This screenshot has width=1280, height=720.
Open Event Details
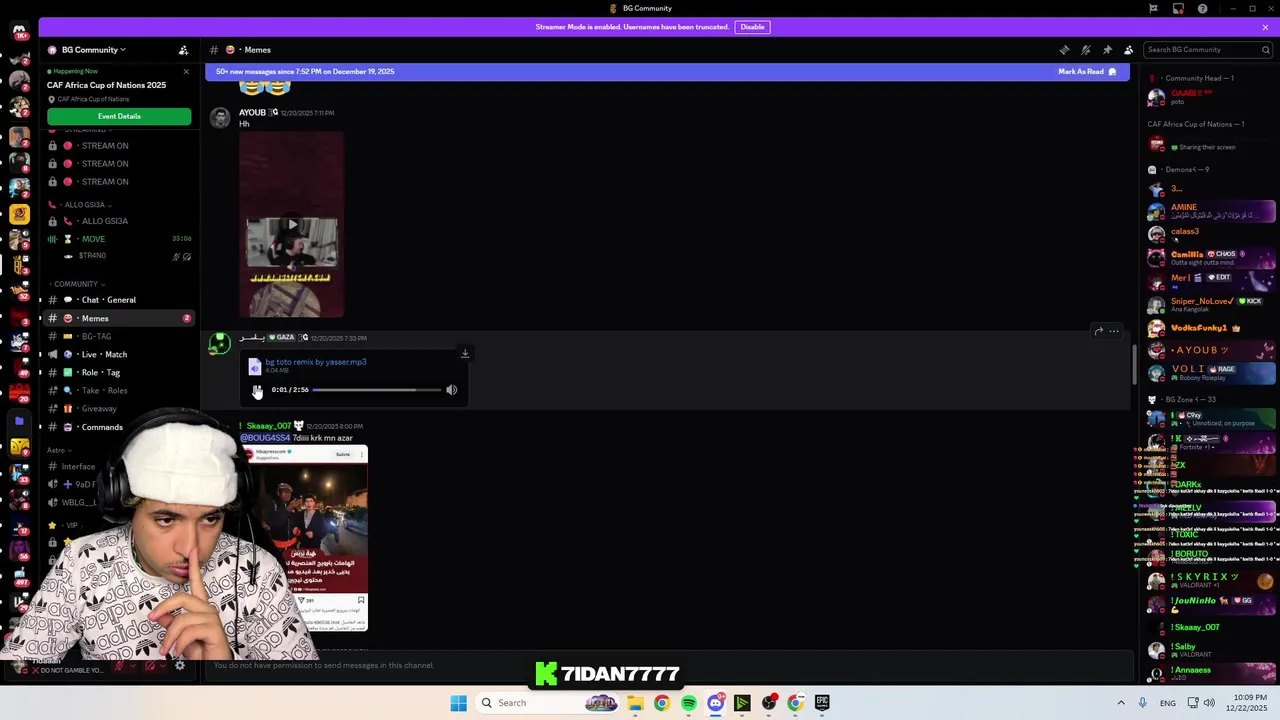[x=119, y=116]
